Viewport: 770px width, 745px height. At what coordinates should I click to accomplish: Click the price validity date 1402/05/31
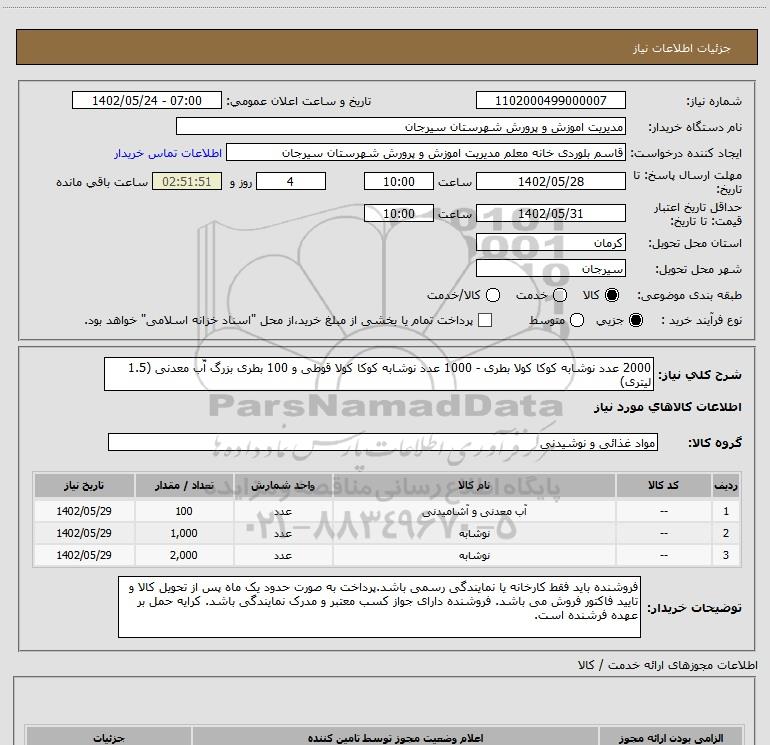point(550,213)
